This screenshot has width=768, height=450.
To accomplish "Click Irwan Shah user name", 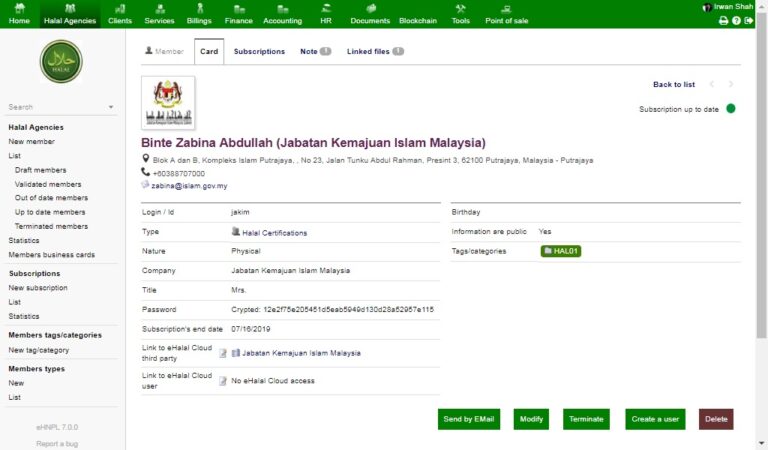I will coord(733,7).
